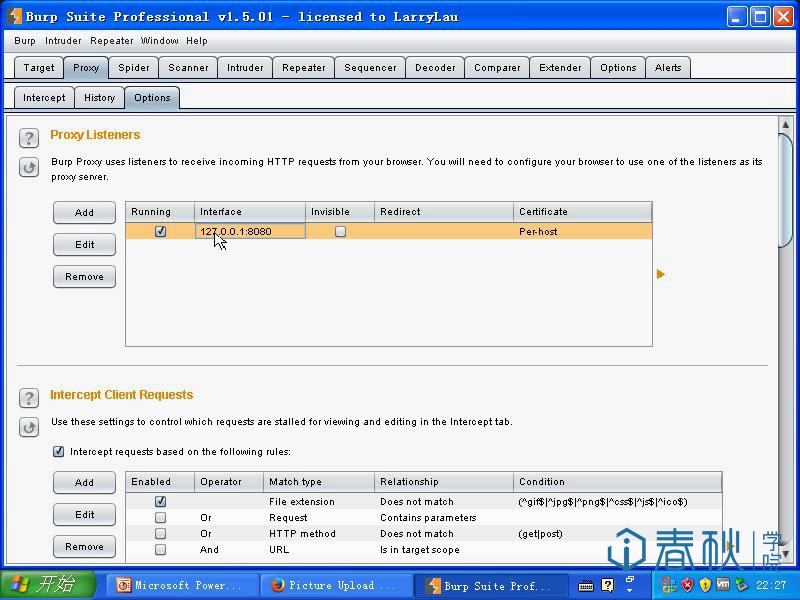Expand the orange arrow beside listeners table

(661, 274)
